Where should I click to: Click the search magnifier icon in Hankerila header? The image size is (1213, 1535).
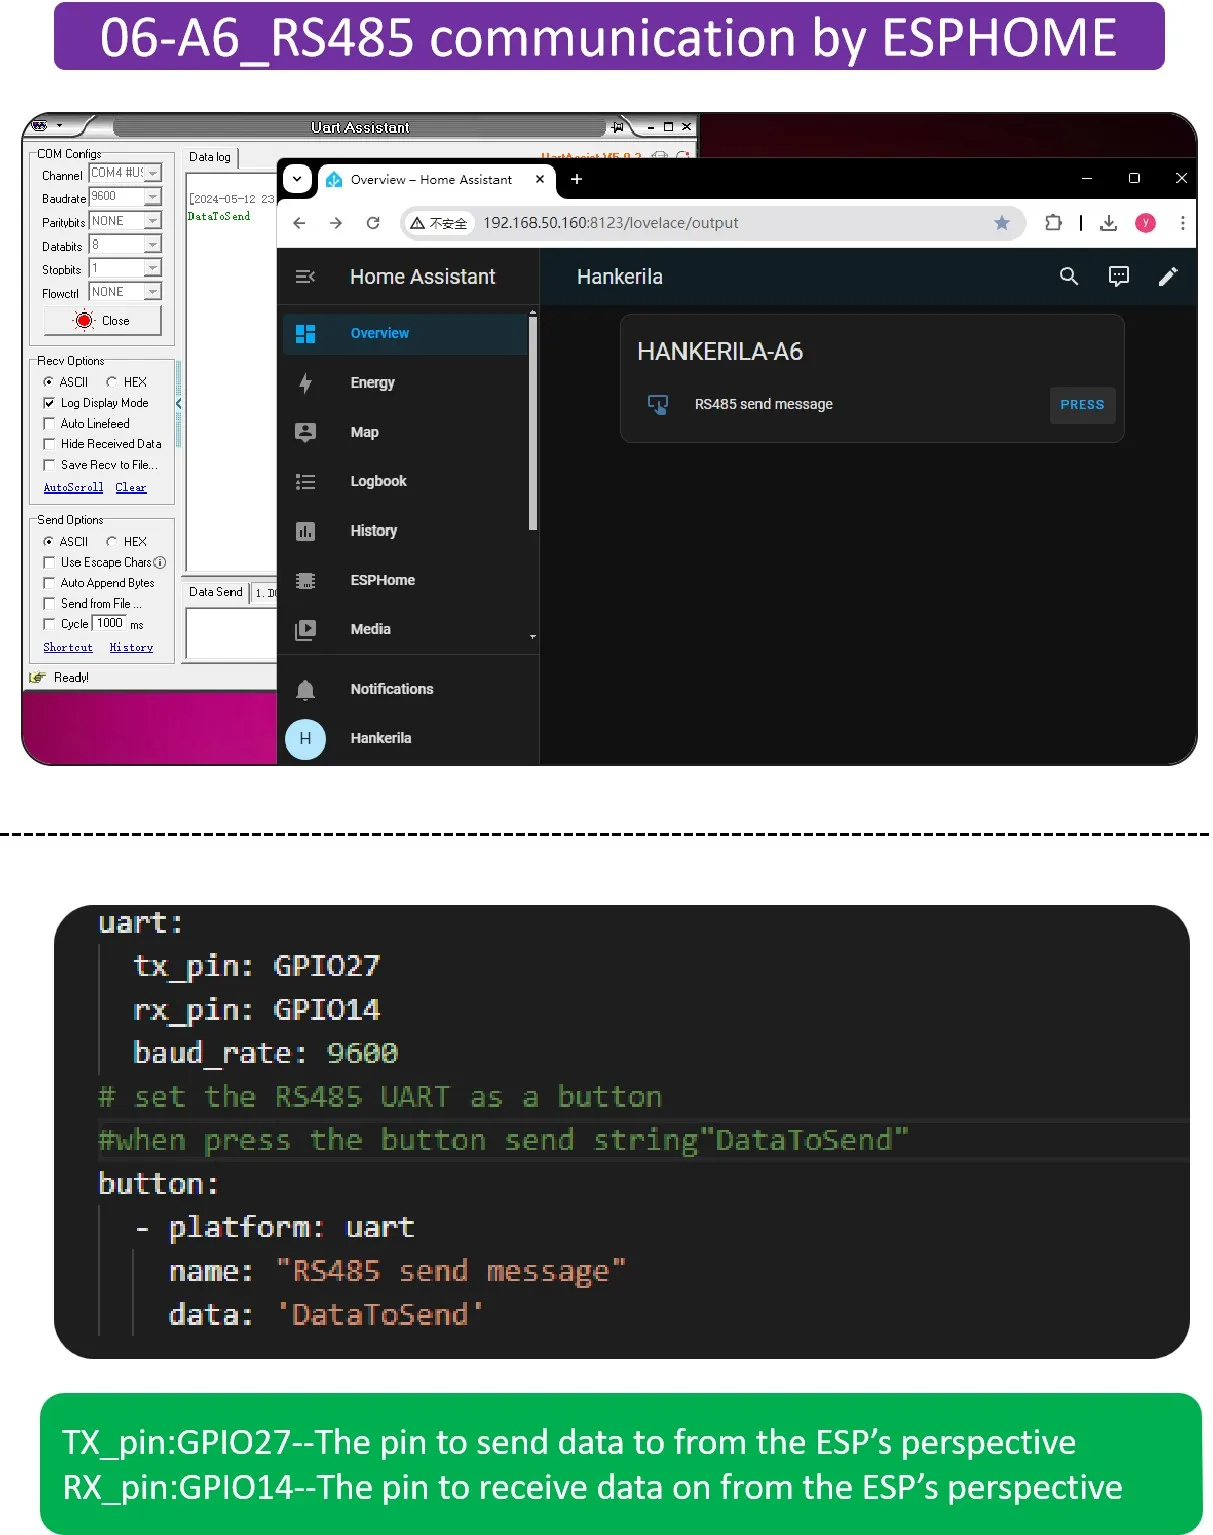pos(1068,277)
